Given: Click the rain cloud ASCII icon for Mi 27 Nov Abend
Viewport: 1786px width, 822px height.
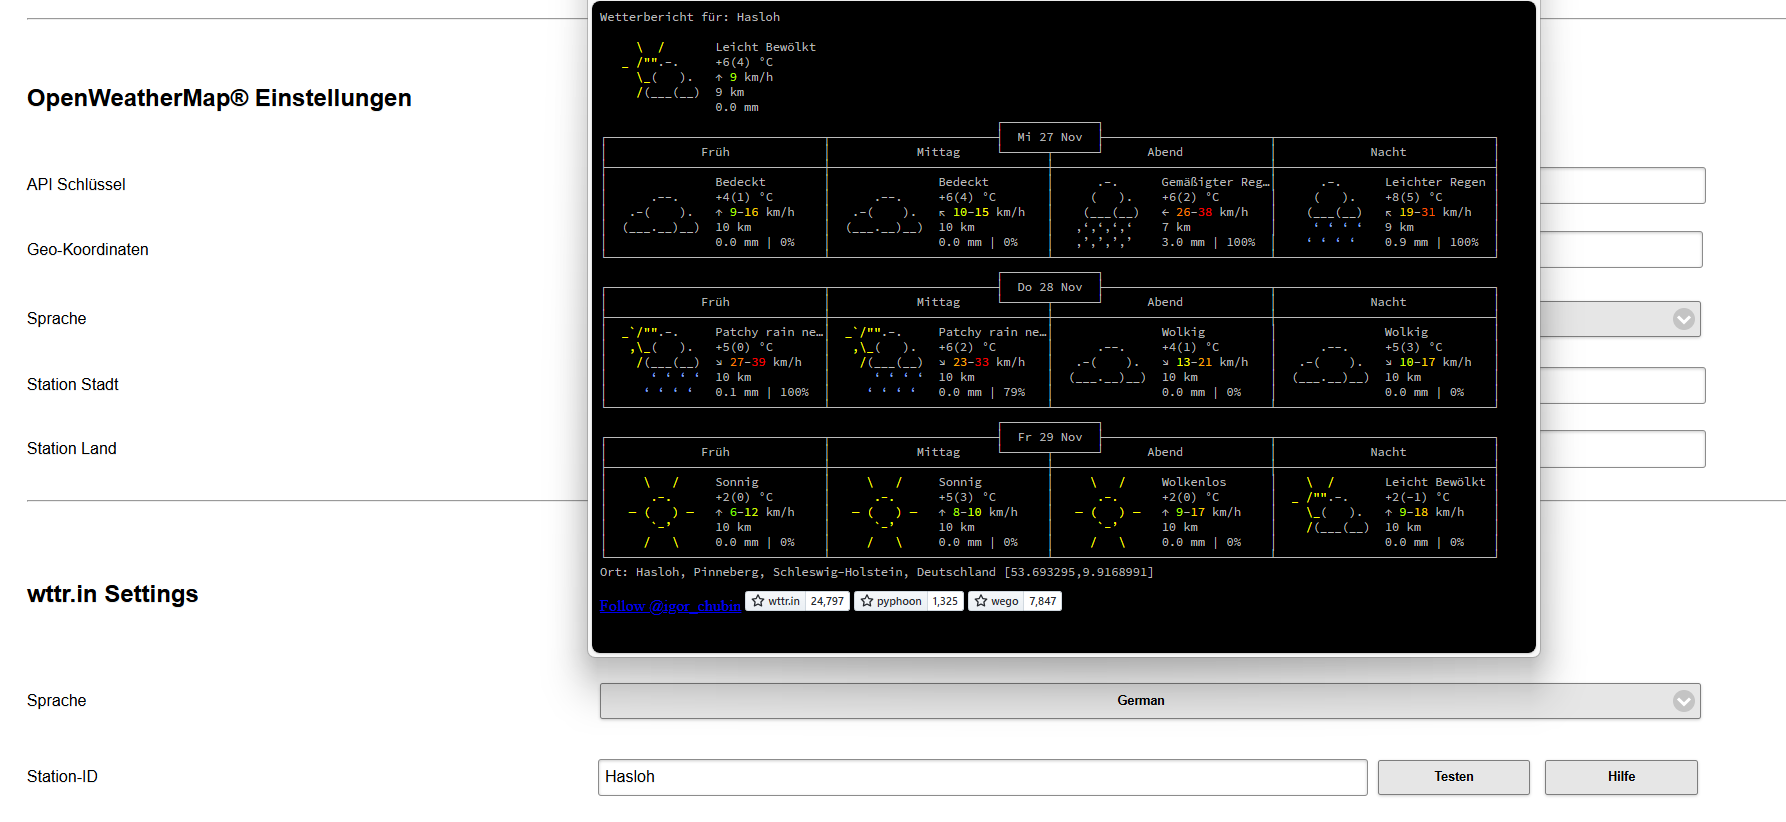Looking at the screenshot, I should pyautogui.click(x=1109, y=212).
